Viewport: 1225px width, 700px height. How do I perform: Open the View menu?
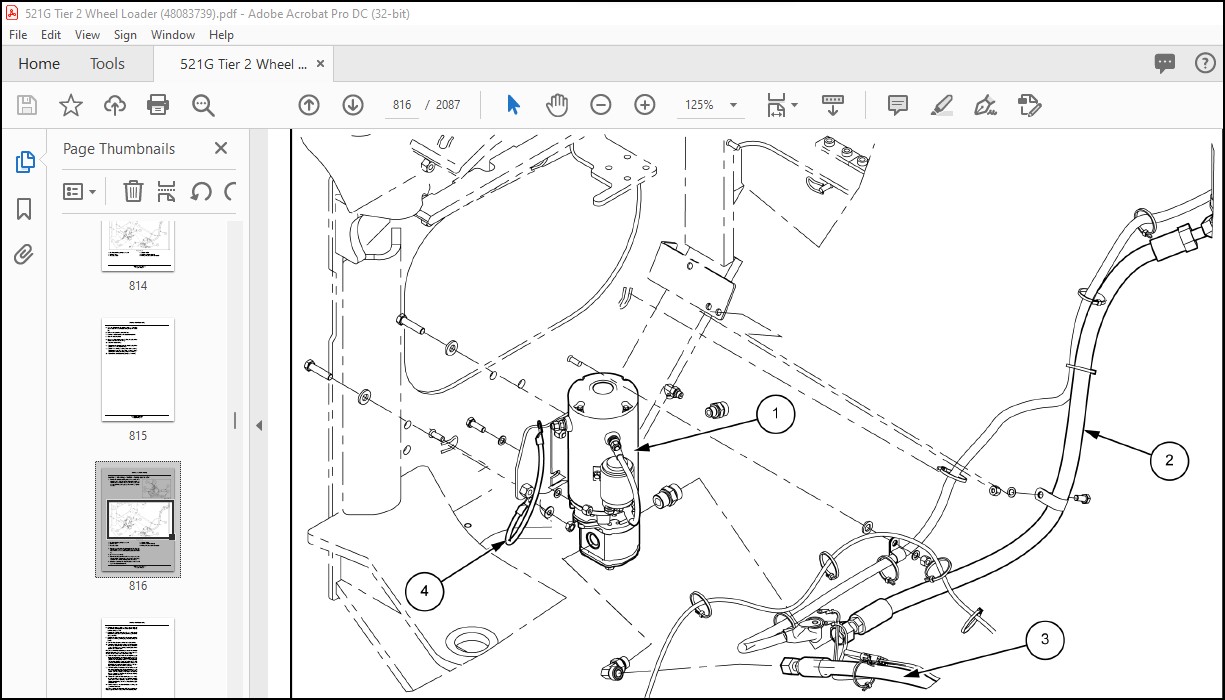click(x=88, y=34)
